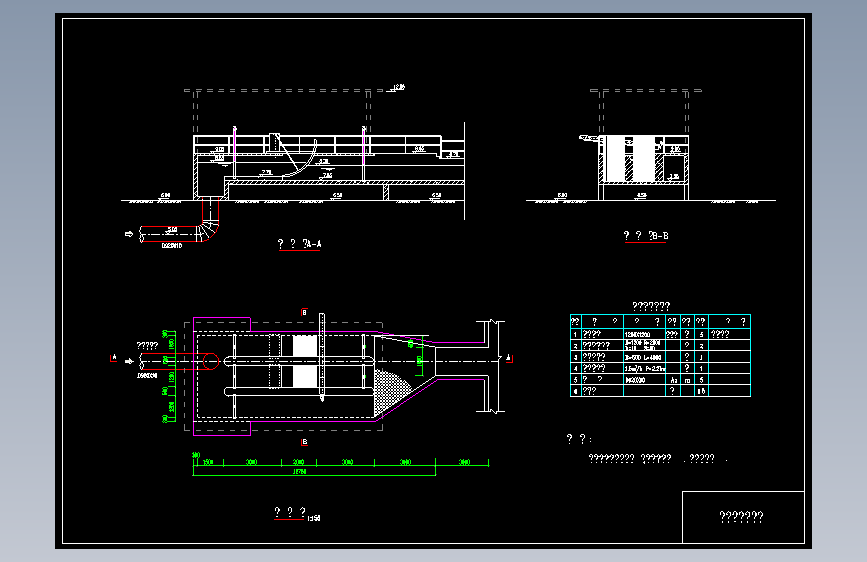867x562 pixels.
Task: Select the B-B section title label
Action: click(x=646, y=236)
